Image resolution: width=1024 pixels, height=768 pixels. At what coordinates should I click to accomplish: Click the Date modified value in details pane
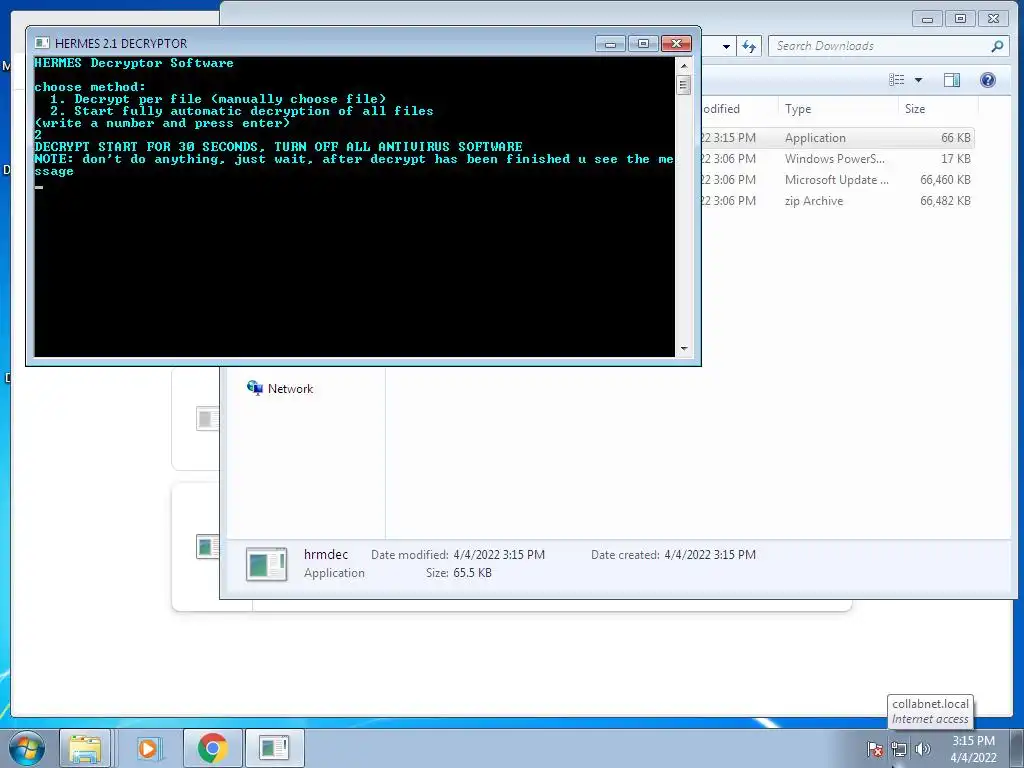(499, 554)
